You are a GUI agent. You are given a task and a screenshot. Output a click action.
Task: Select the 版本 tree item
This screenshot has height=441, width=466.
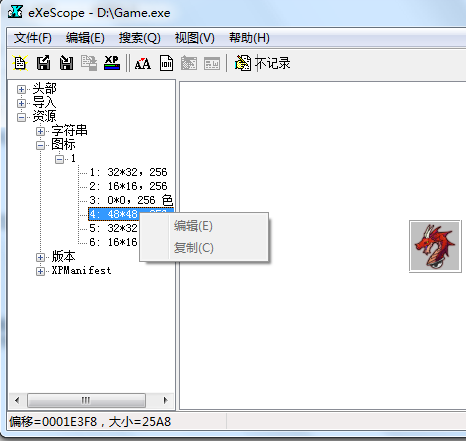point(63,257)
